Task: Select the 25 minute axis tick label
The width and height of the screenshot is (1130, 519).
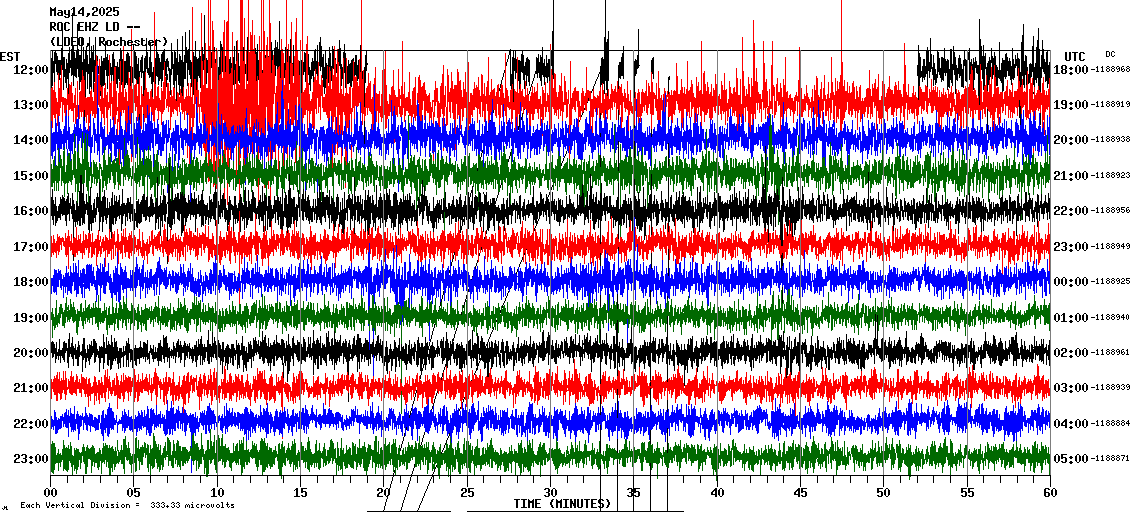Action: pos(467,492)
